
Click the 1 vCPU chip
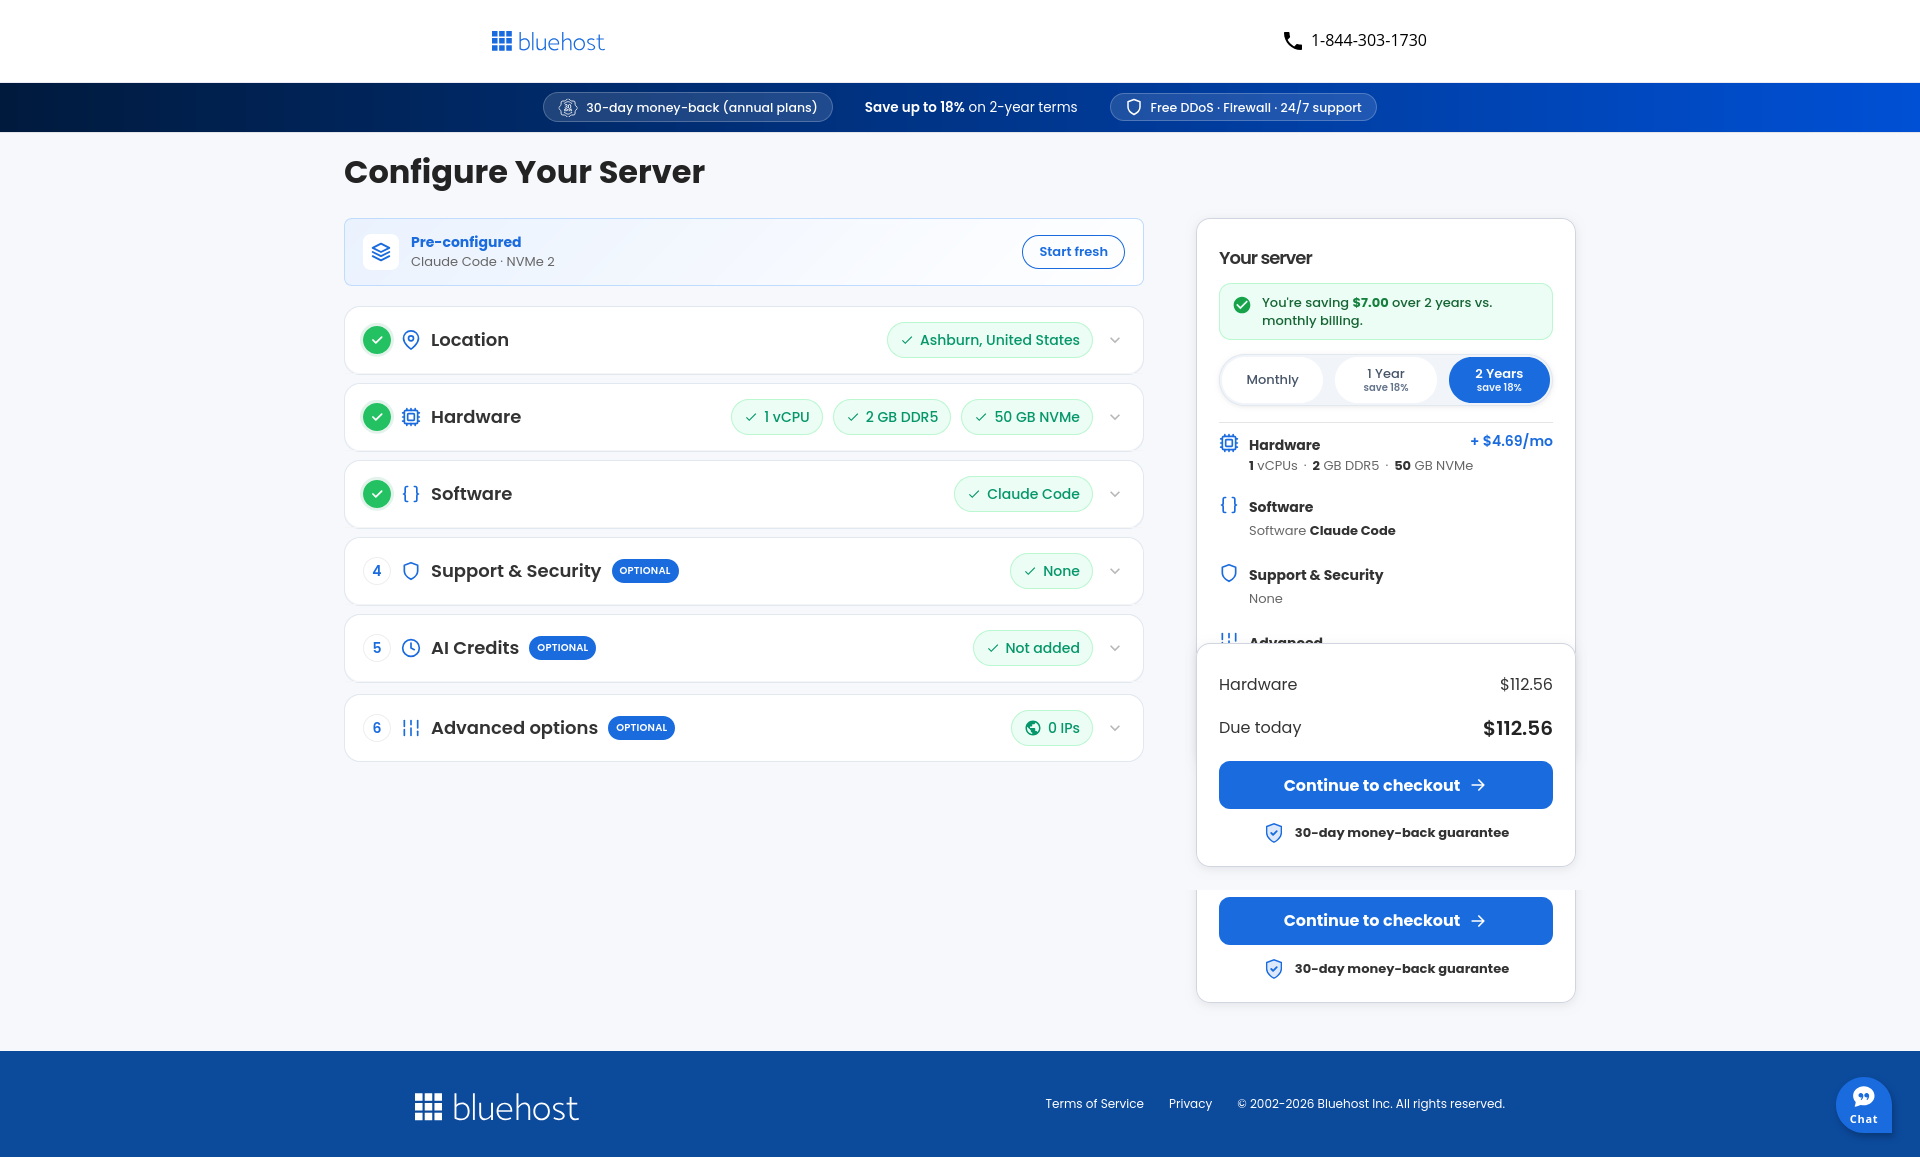[777, 417]
